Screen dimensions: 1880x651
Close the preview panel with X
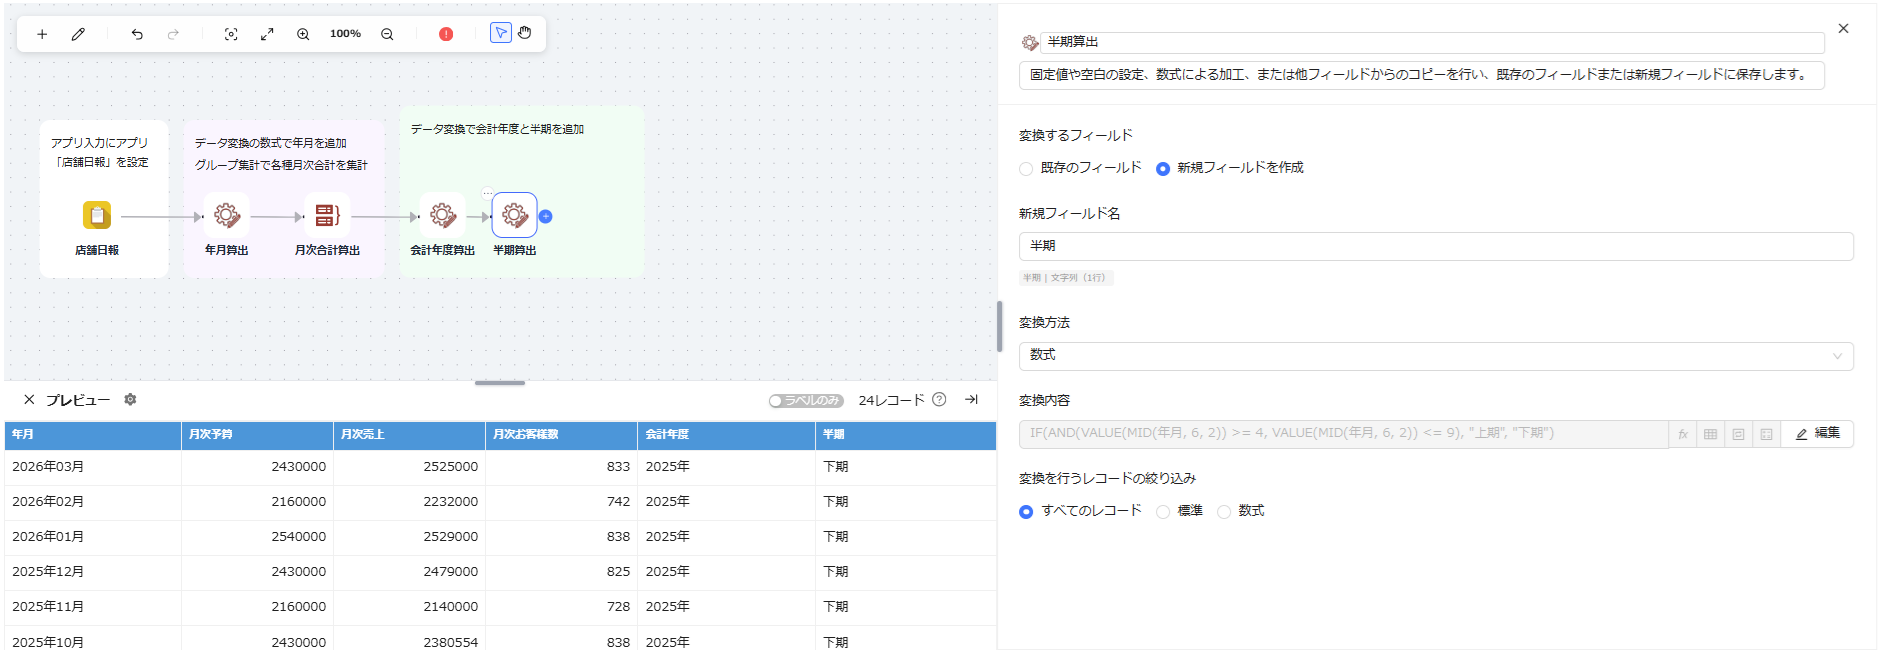(29, 400)
